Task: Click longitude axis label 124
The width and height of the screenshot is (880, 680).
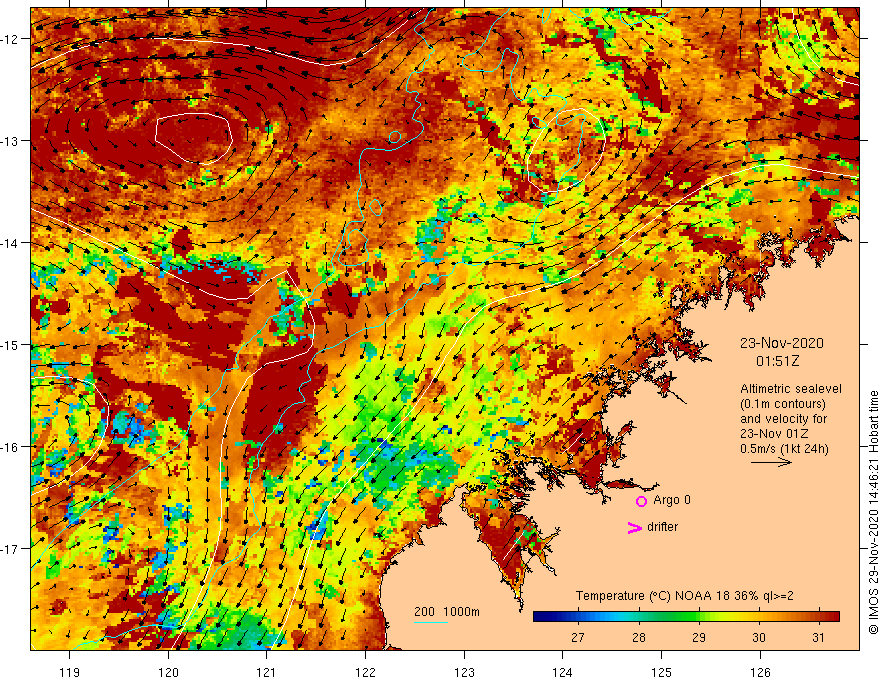Action: [x=562, y=672]
